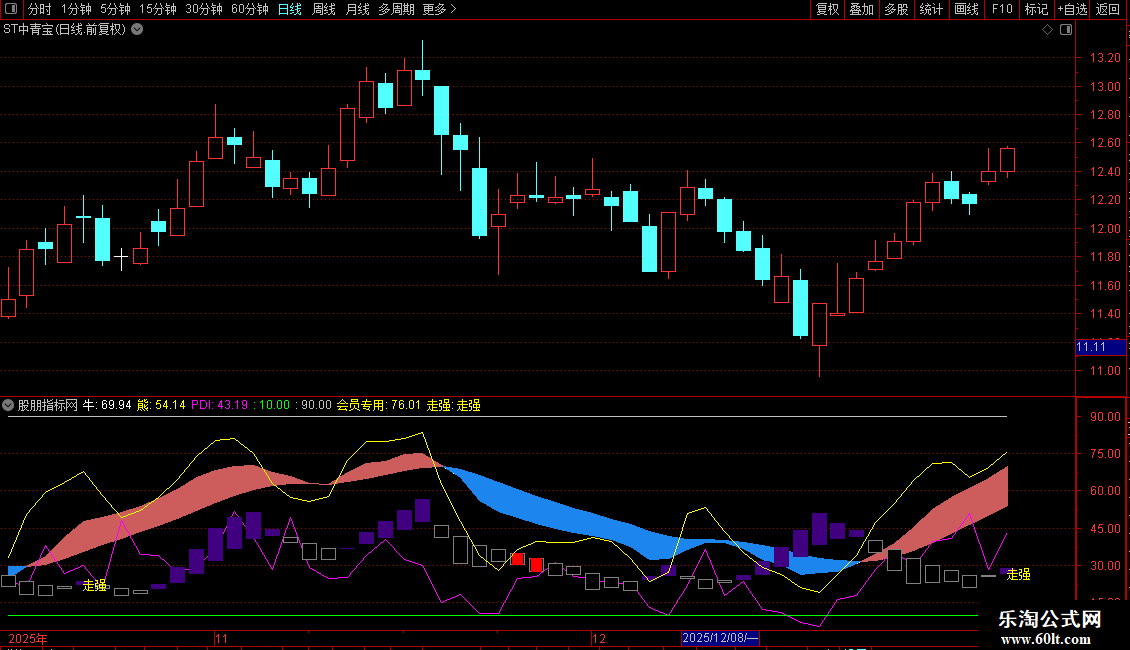Click the first red signal block in indicator
Viewport: 1130px width, 650px height.
click(x=517, y=559)
